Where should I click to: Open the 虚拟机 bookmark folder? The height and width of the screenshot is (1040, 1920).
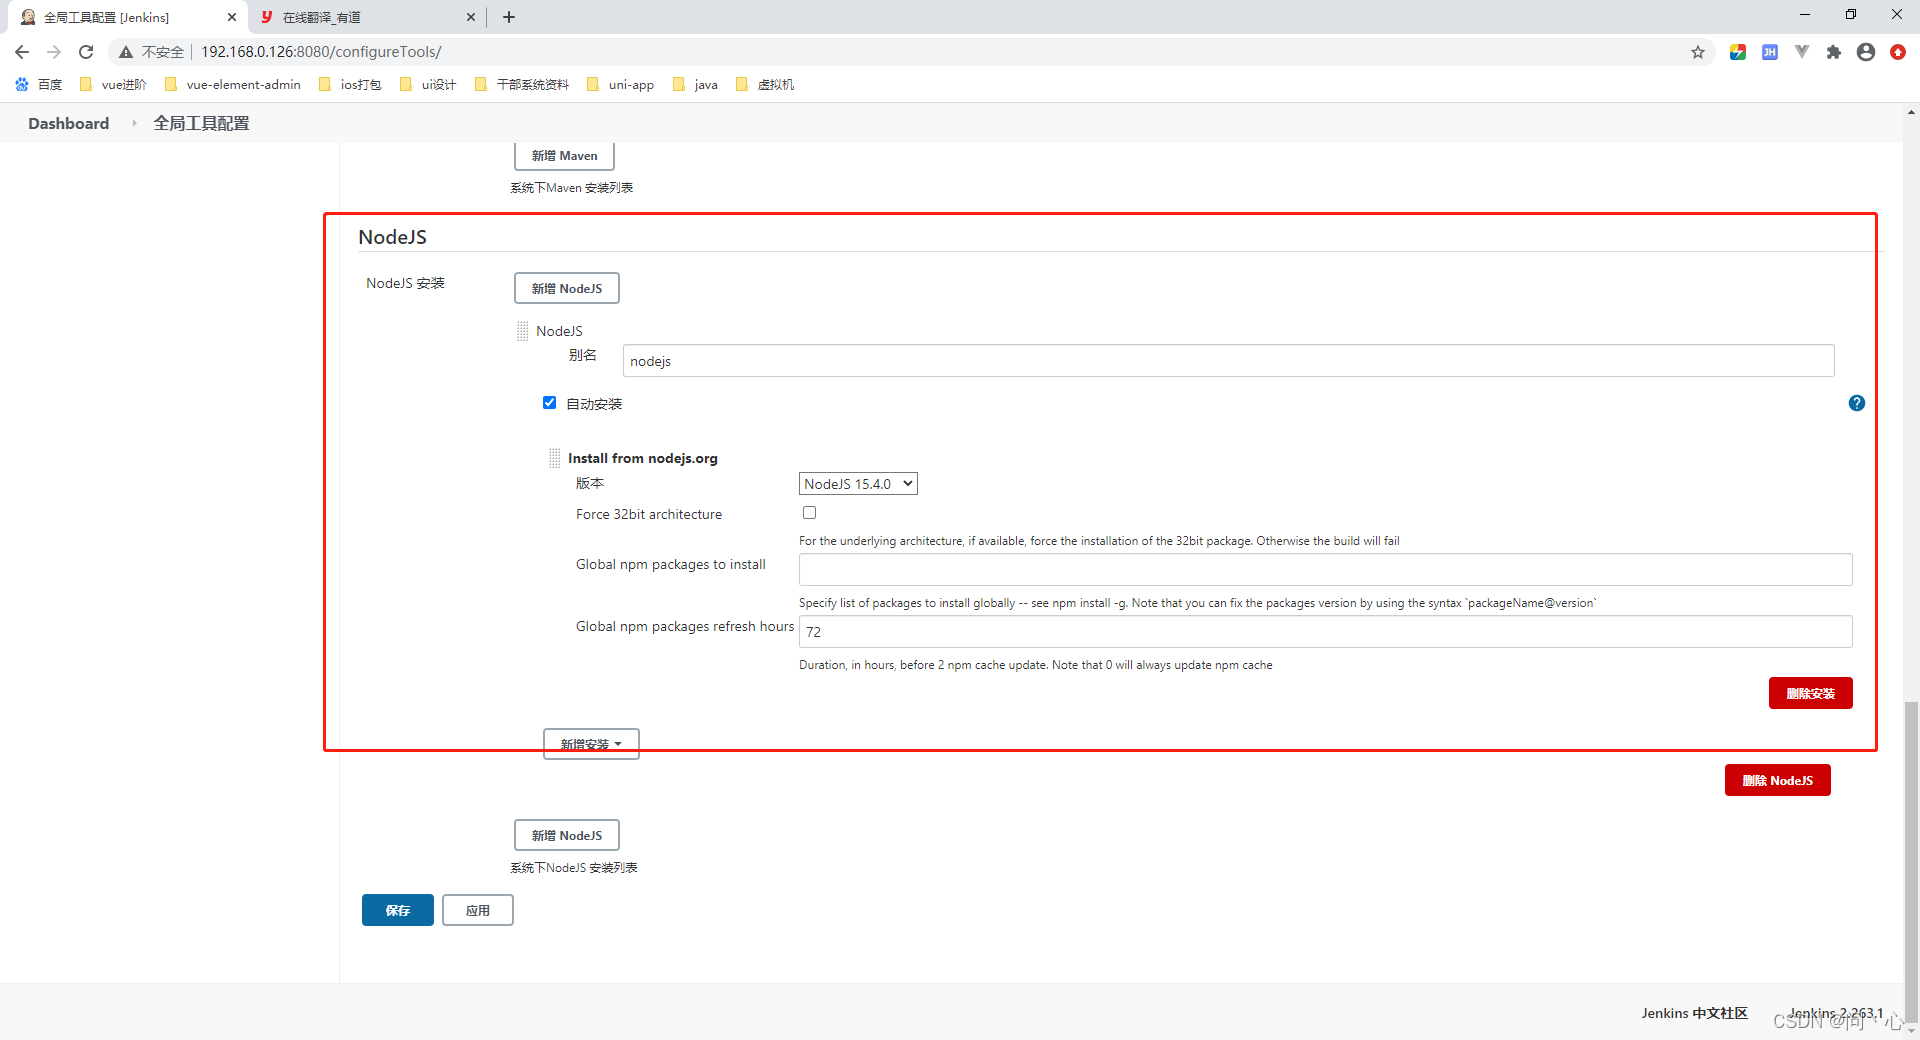click(x=765, y=85)
